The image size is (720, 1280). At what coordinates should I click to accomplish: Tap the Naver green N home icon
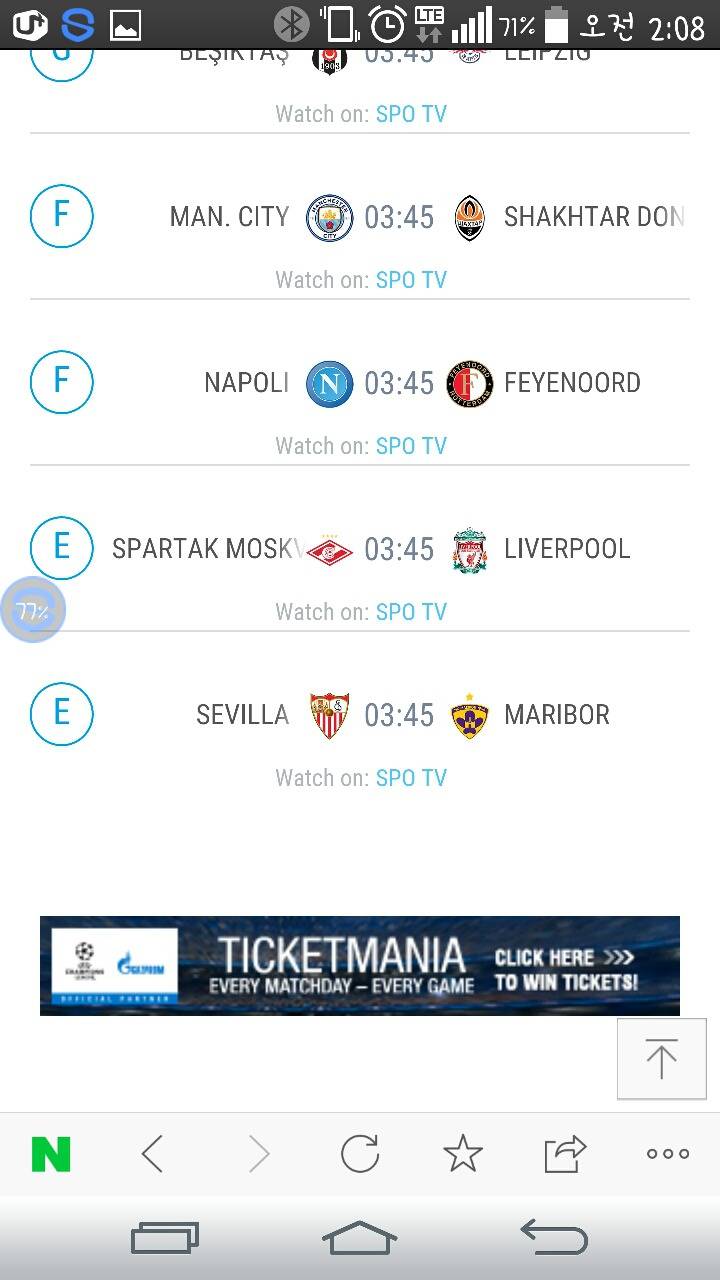tap(51, 1155)
